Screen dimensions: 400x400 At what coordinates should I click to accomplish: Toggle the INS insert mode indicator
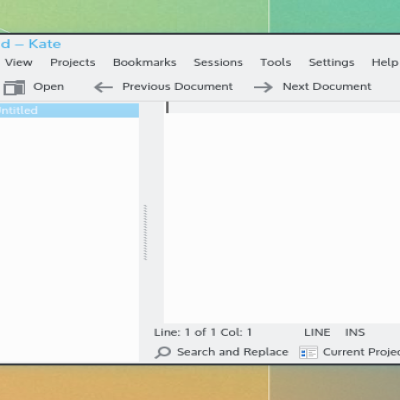(355, 332)
